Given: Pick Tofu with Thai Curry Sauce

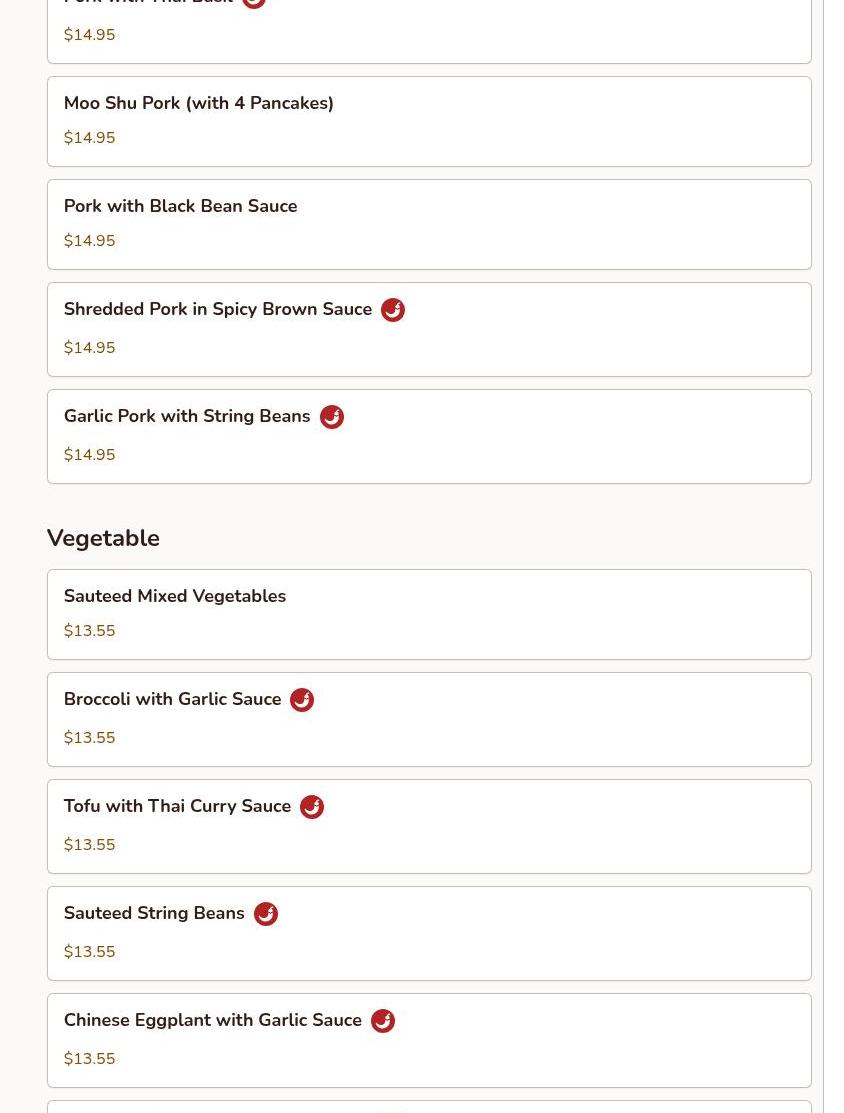Looking at the screenshot, I should pos(177,807).
